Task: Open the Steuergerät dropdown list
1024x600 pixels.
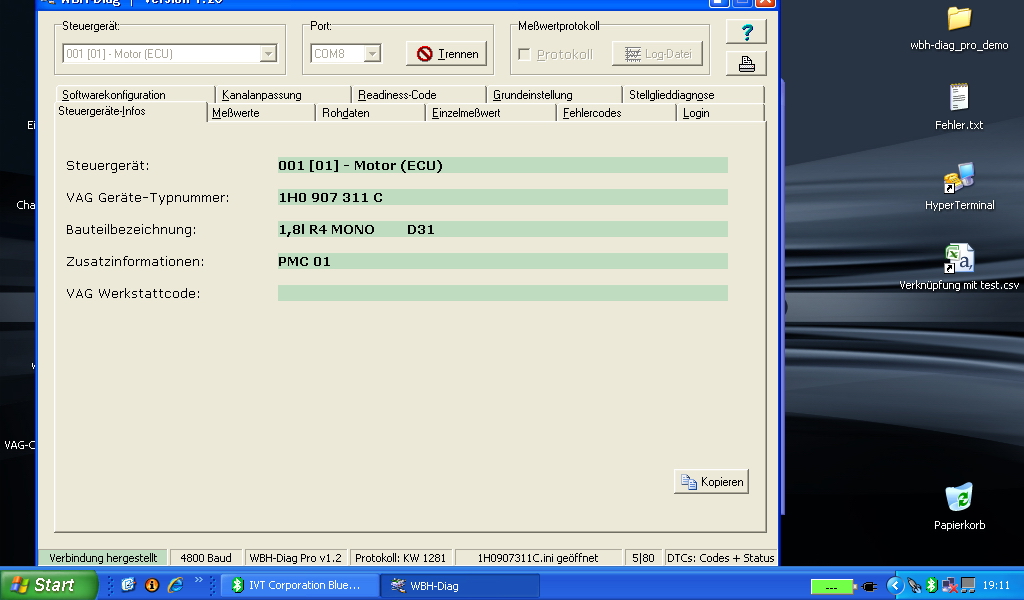Action: coord(268,54)
